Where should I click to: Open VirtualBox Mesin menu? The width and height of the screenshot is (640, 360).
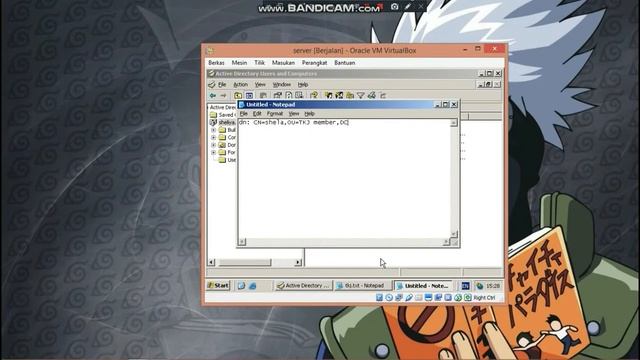coord(239,63)
